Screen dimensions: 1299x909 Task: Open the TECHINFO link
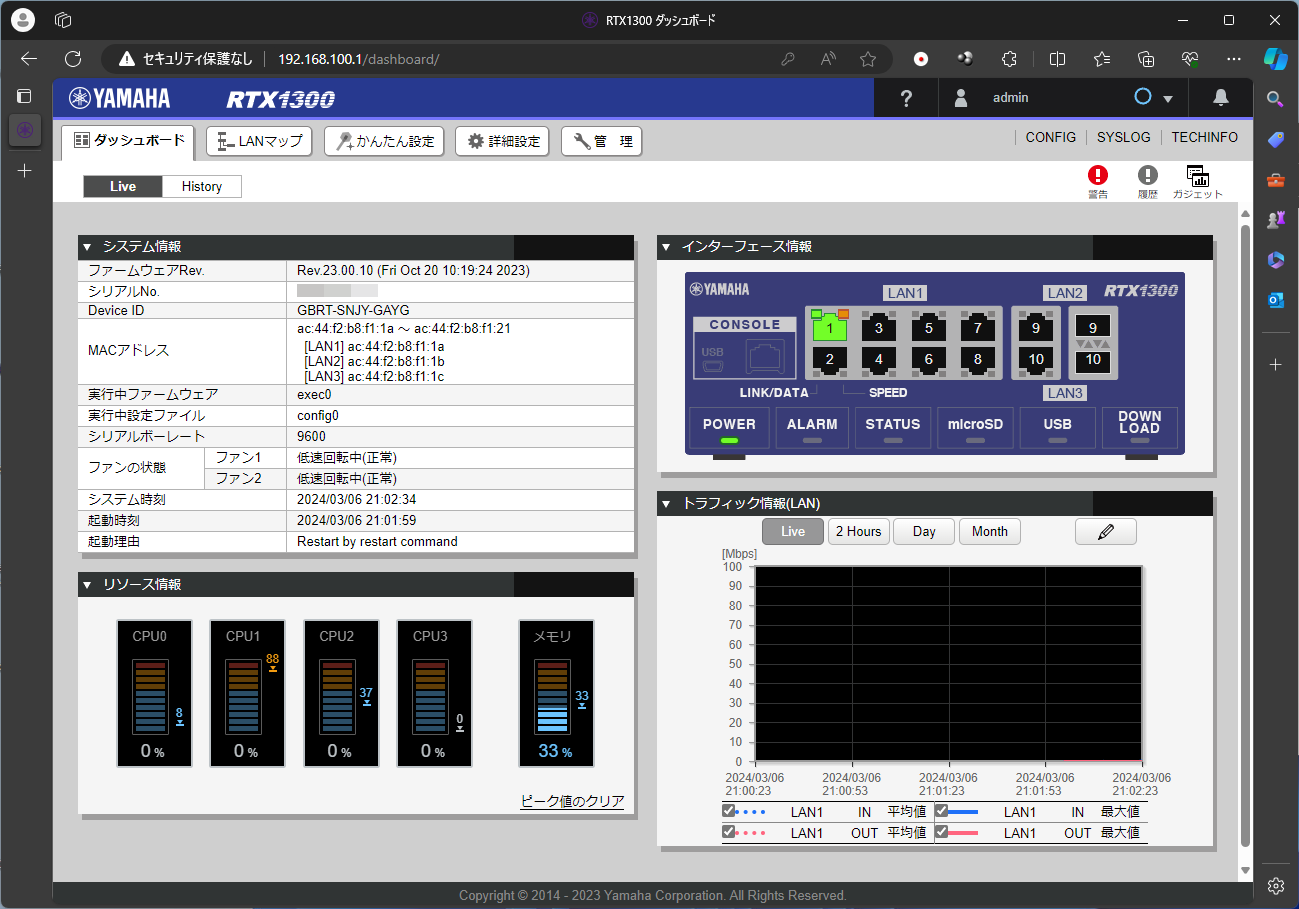(1205, 137)
